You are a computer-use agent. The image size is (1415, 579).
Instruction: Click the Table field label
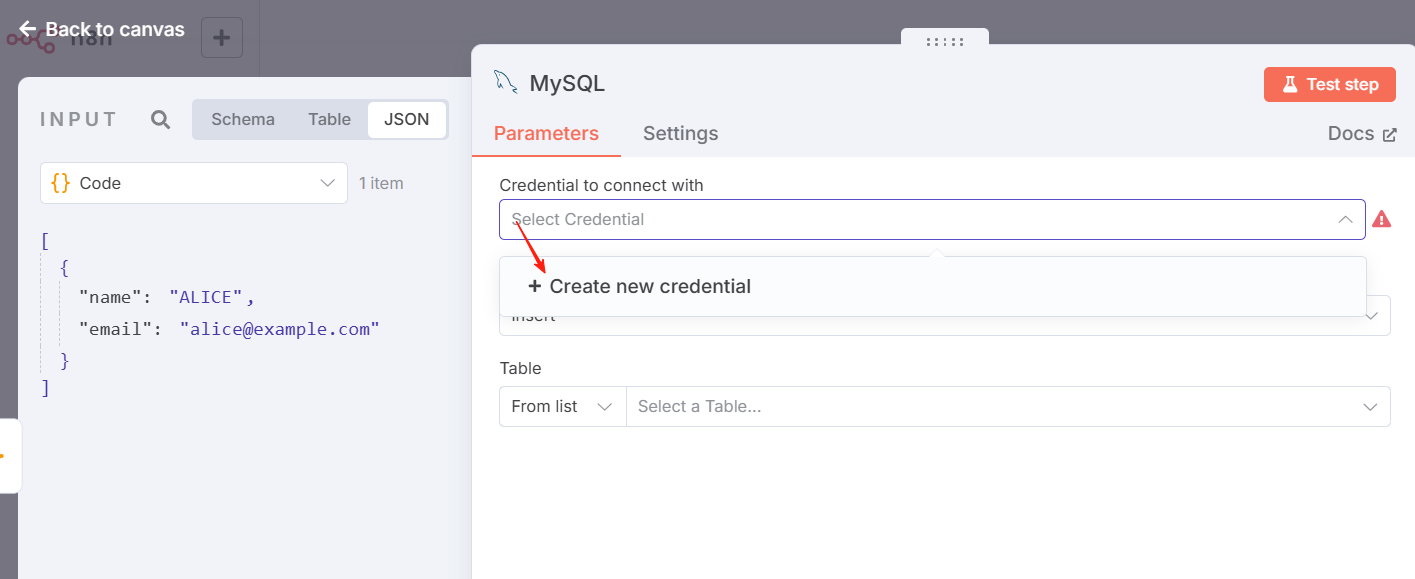520,368
